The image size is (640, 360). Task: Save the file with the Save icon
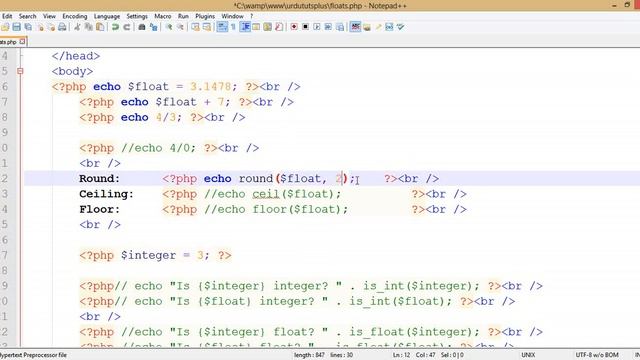16,27
